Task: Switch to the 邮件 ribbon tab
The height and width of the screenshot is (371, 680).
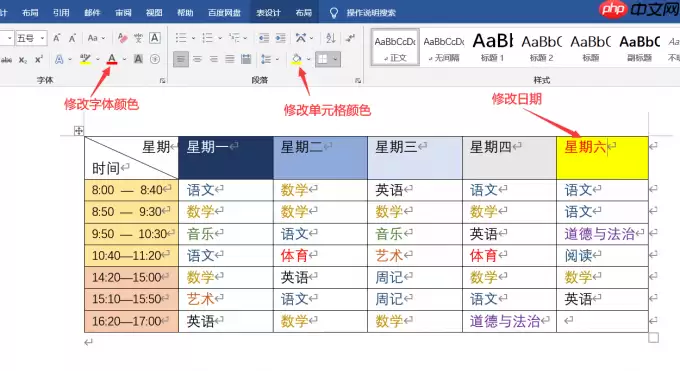Action: pyautogui.click(x=92, y=13)
